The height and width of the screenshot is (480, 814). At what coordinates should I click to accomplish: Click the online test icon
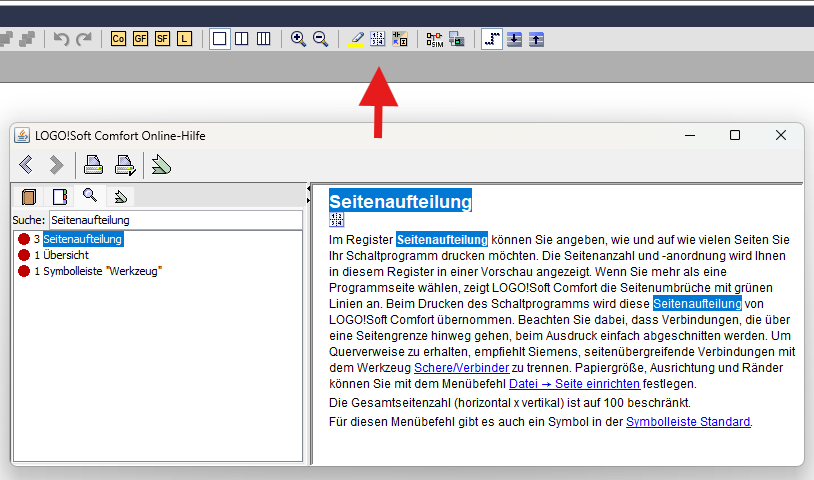click(x=457, y=39)
